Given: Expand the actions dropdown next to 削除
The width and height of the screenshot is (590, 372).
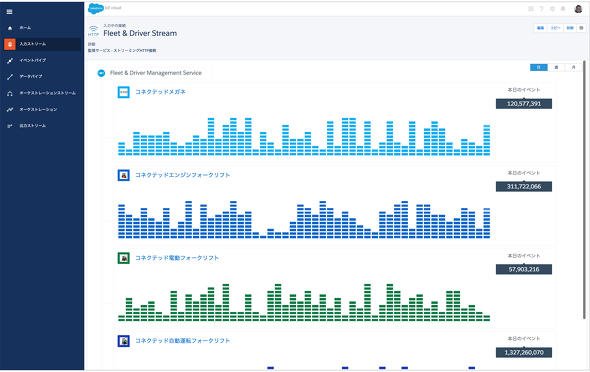Looking at the screenshot, I should [x=581, y=28].
